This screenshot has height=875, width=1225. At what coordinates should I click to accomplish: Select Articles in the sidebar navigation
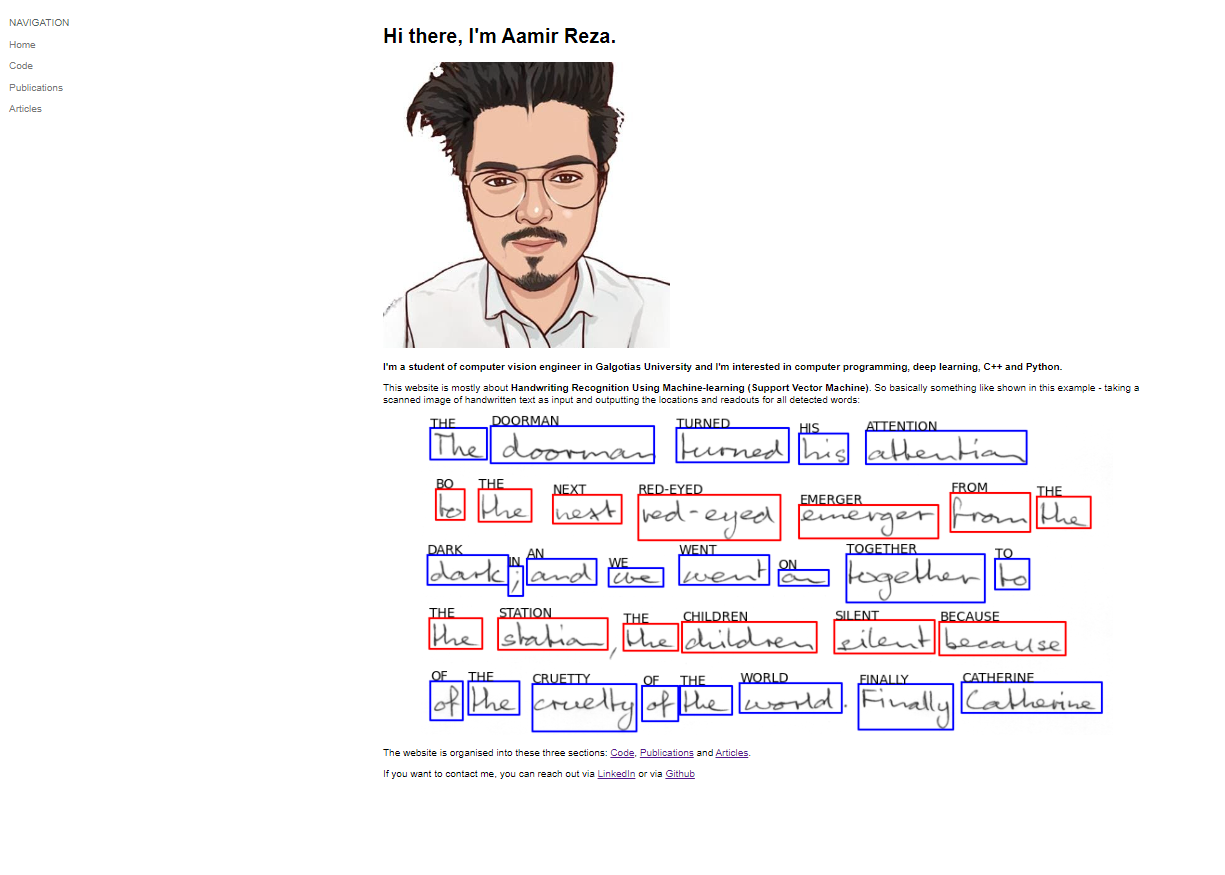[25, 109]
